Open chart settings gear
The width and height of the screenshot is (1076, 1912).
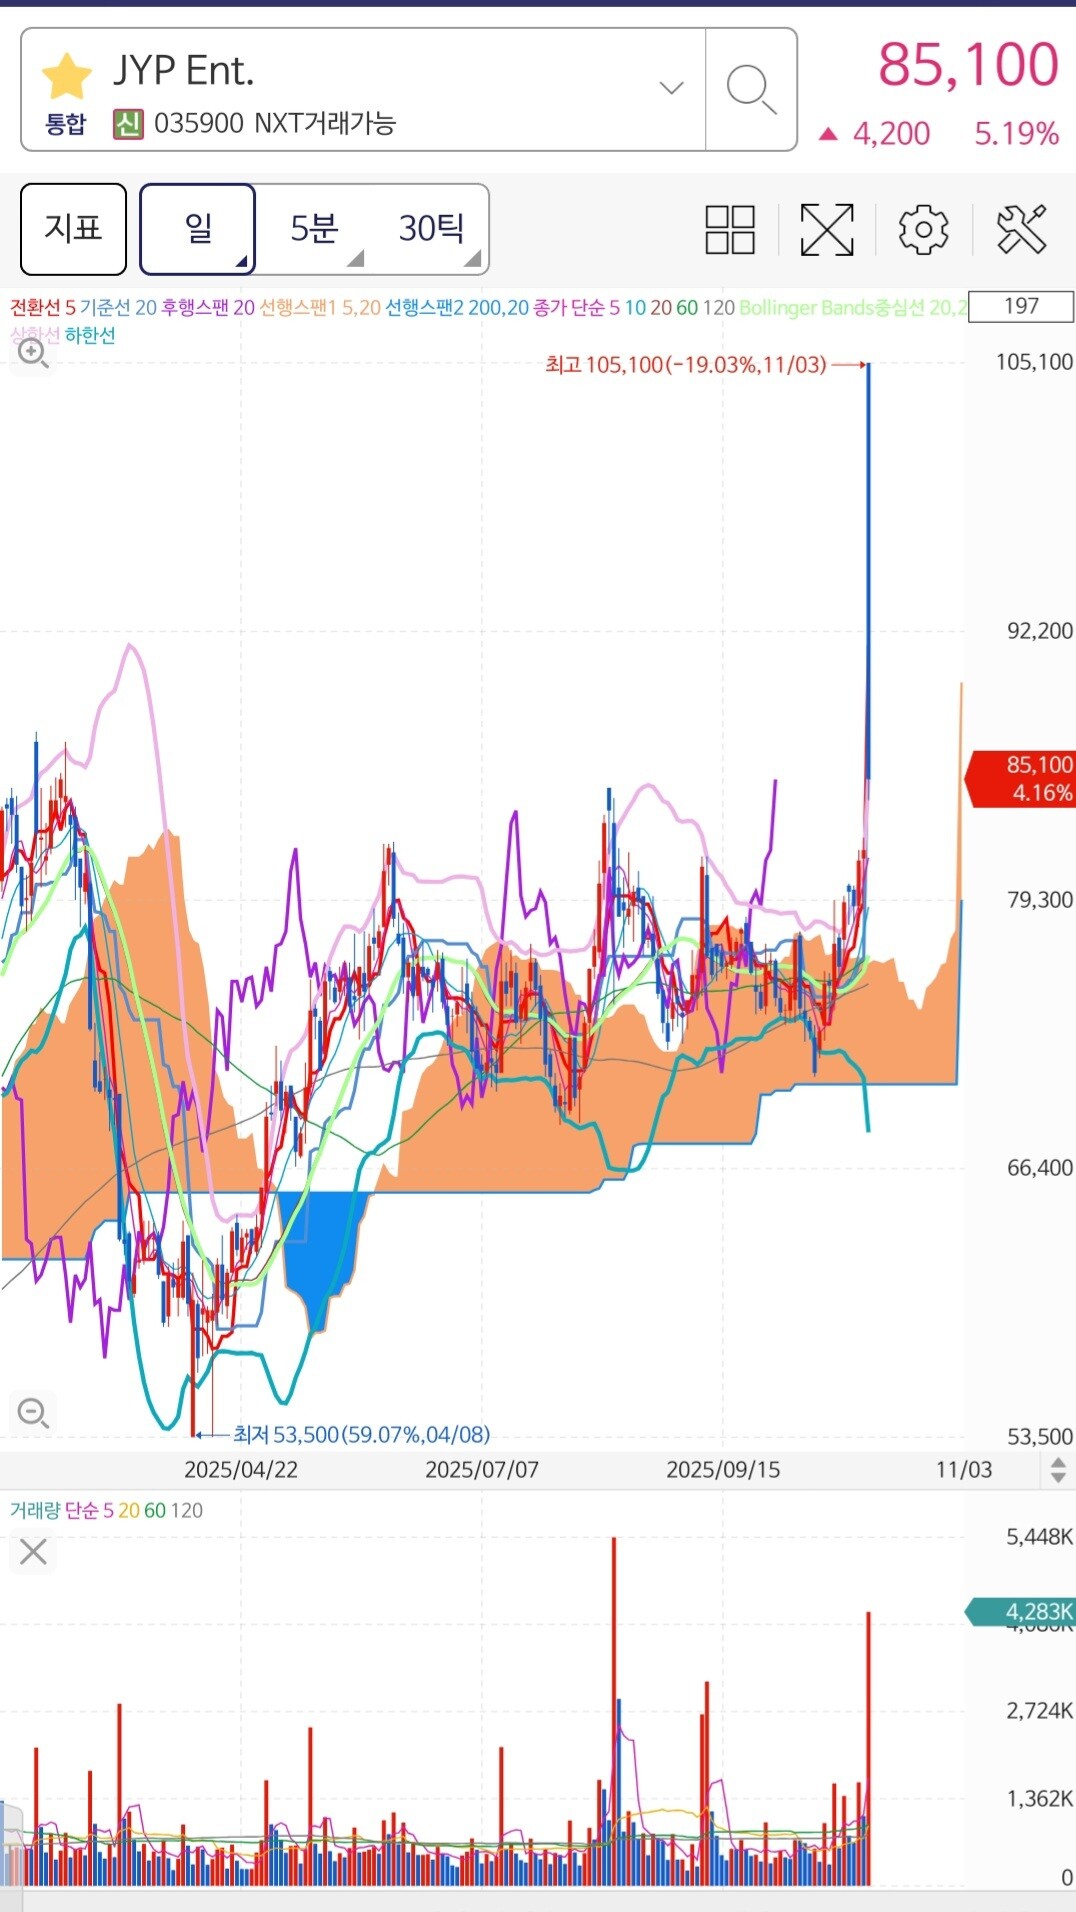coord(923,229)
